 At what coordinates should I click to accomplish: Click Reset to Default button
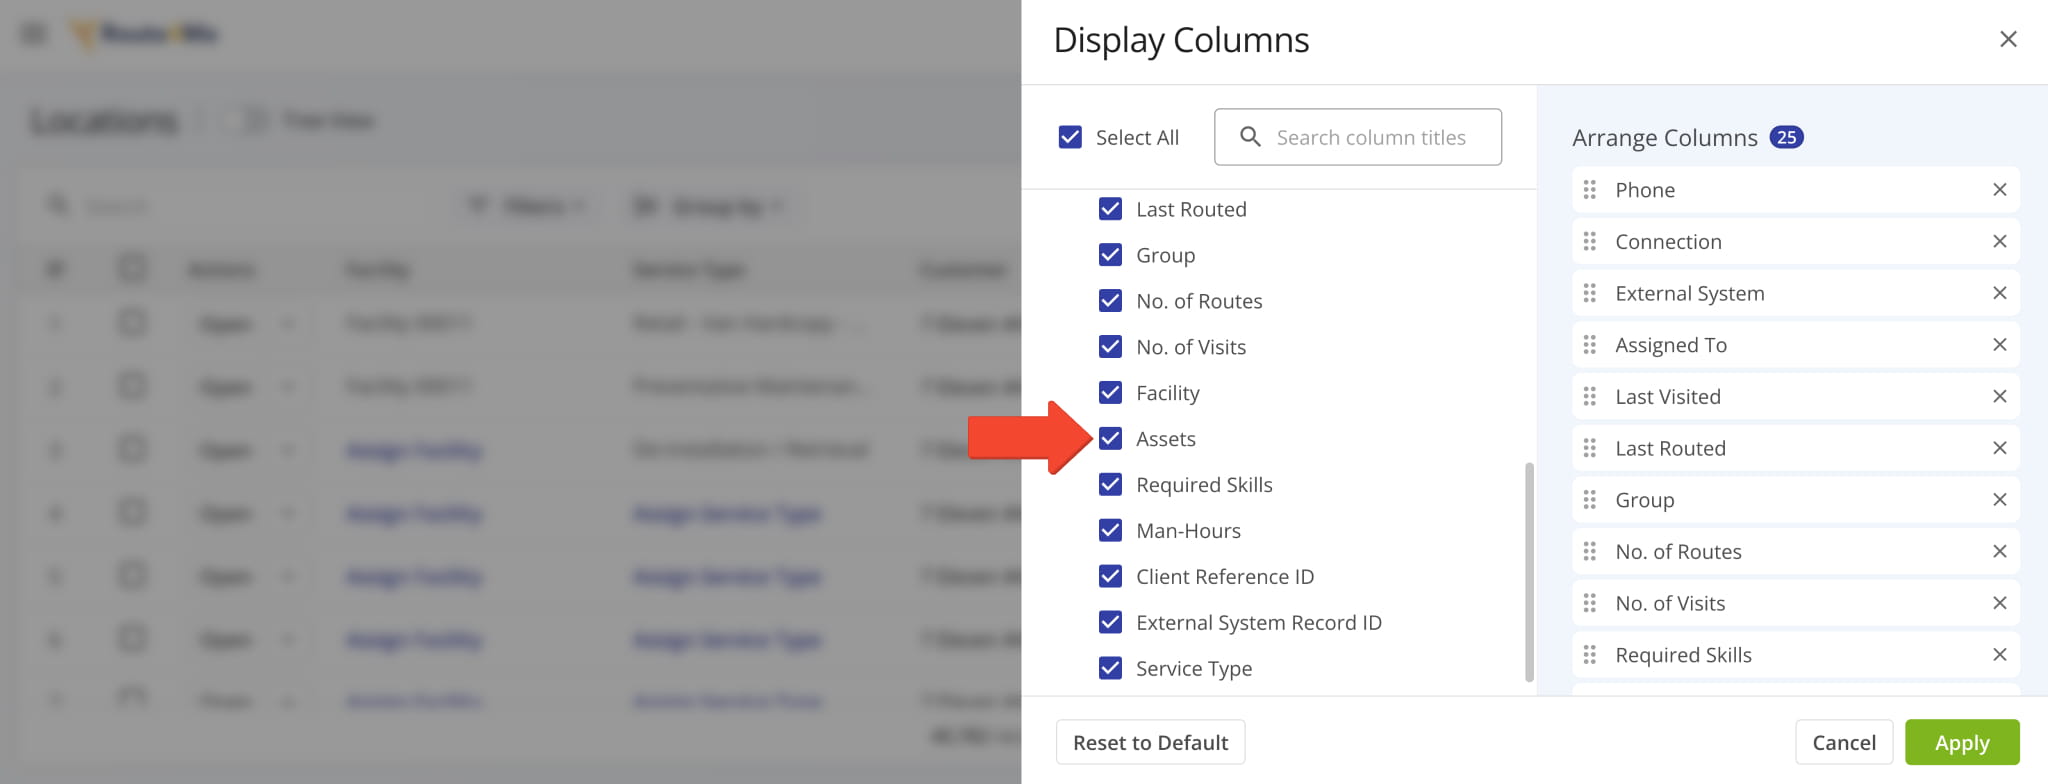pyautogui.click(x=1150, y=742)
